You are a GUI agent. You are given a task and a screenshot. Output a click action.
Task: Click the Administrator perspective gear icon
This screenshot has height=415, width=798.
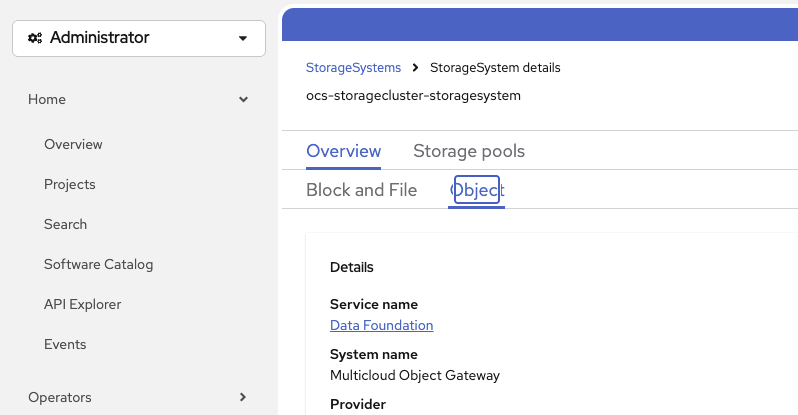(x=35, y=38)
